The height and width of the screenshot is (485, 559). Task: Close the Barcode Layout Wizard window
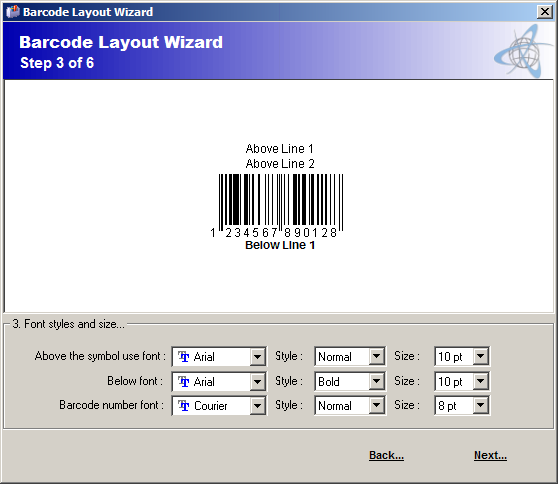click(x=545, y=12)
